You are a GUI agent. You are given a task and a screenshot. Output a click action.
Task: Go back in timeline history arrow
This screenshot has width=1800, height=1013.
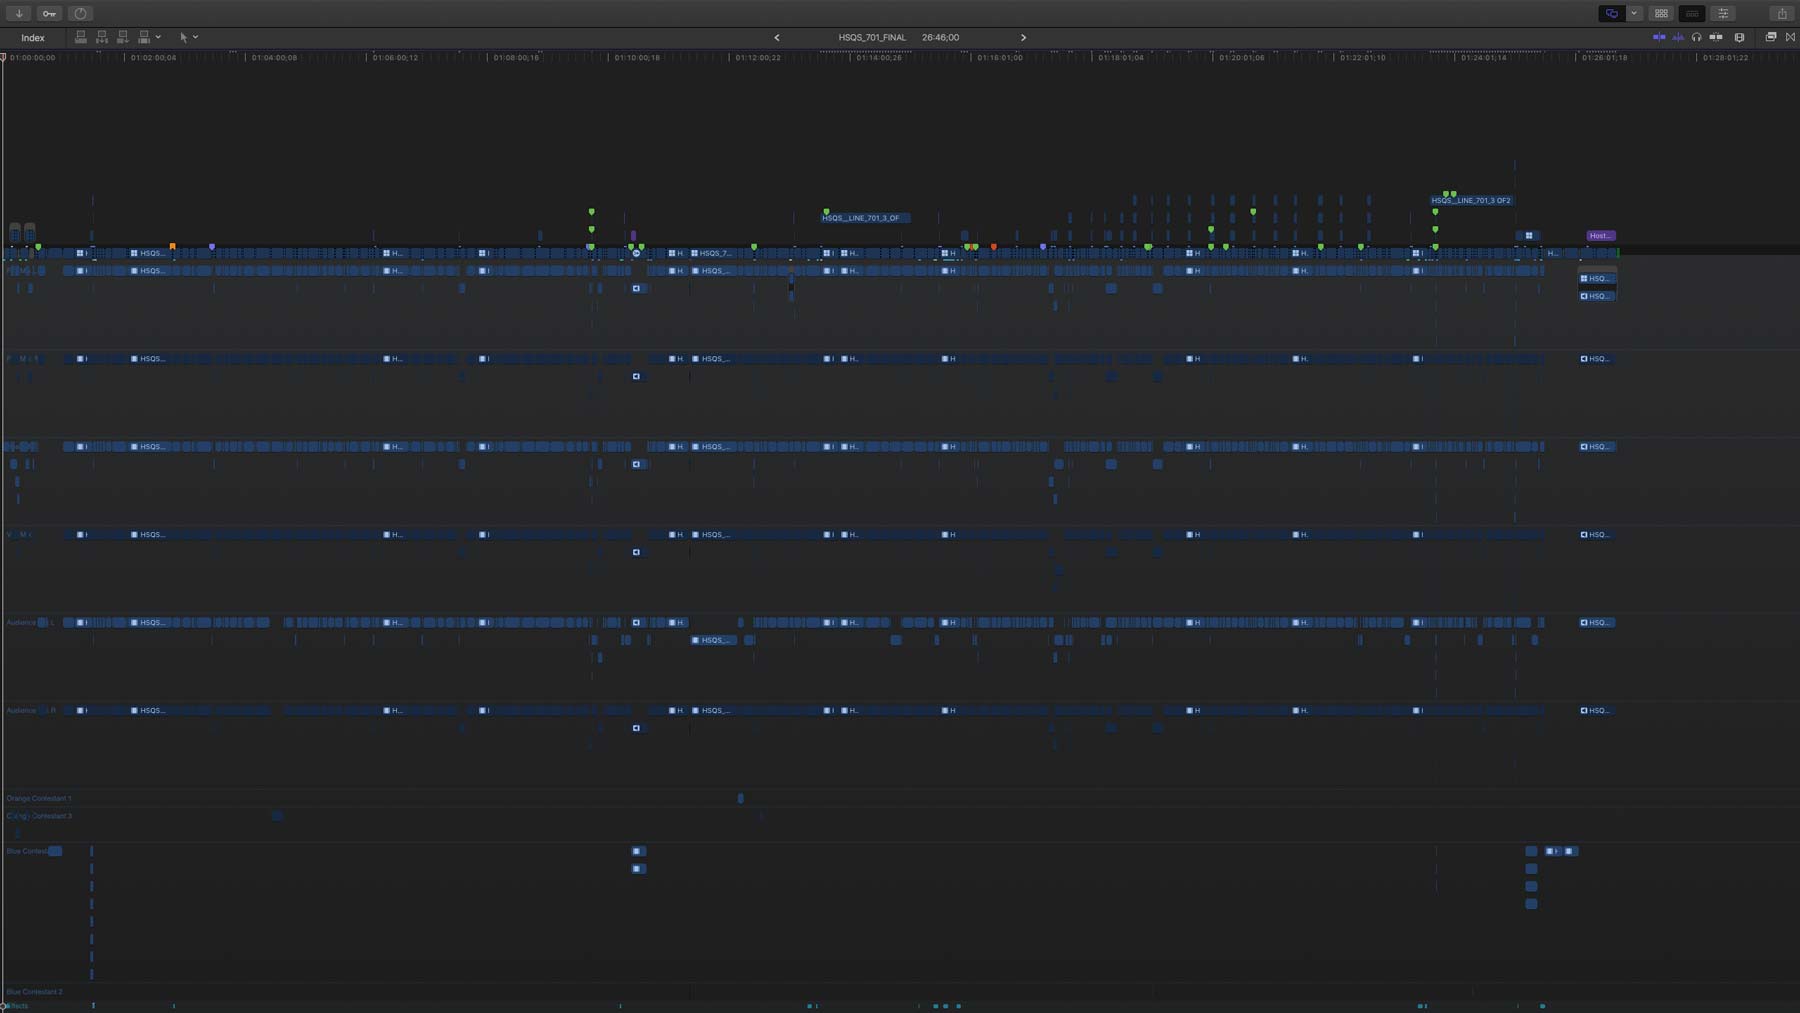(x=777, y=37)
